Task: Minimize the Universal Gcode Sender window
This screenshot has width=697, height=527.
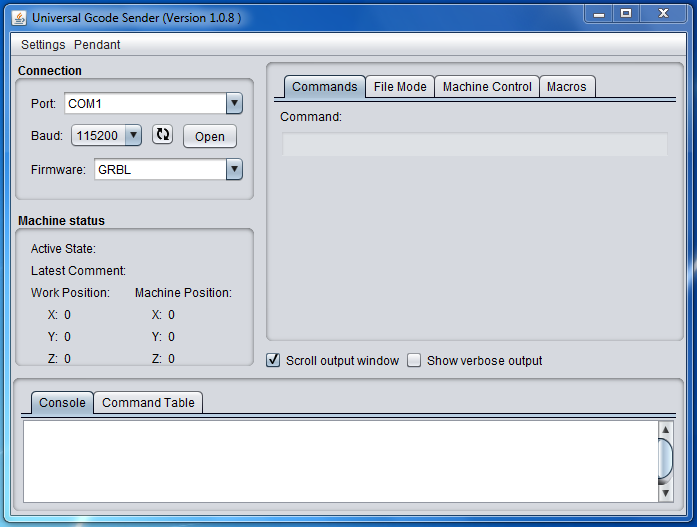Action: pos(599,14)
